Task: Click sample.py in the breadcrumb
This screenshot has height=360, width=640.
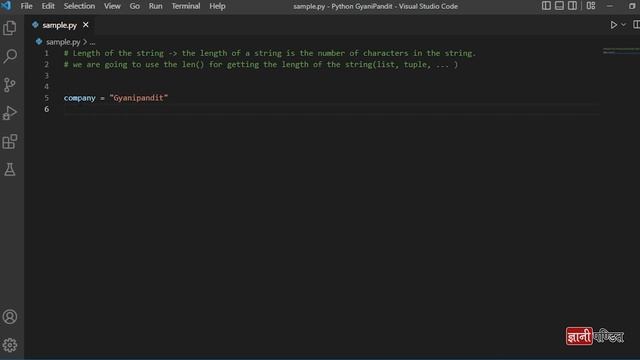Action: click(63, 42)
